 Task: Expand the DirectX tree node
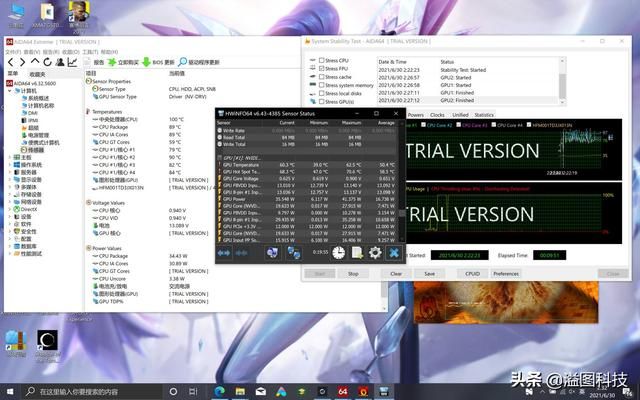10,209
